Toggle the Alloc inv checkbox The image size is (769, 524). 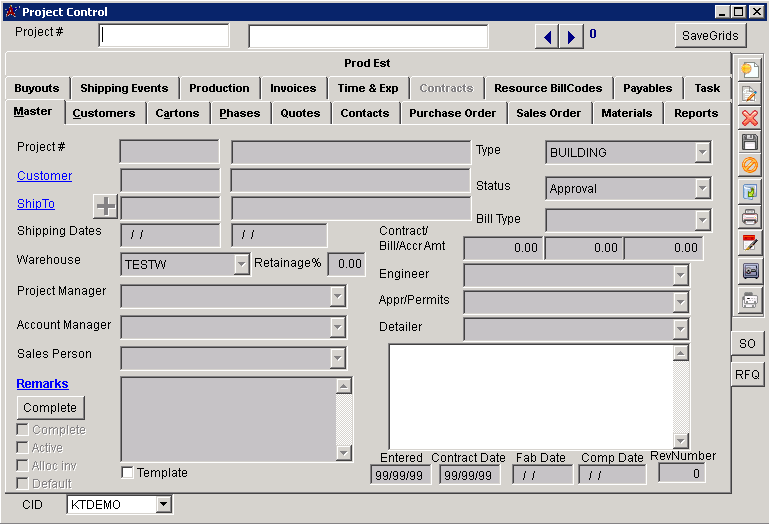23,466
